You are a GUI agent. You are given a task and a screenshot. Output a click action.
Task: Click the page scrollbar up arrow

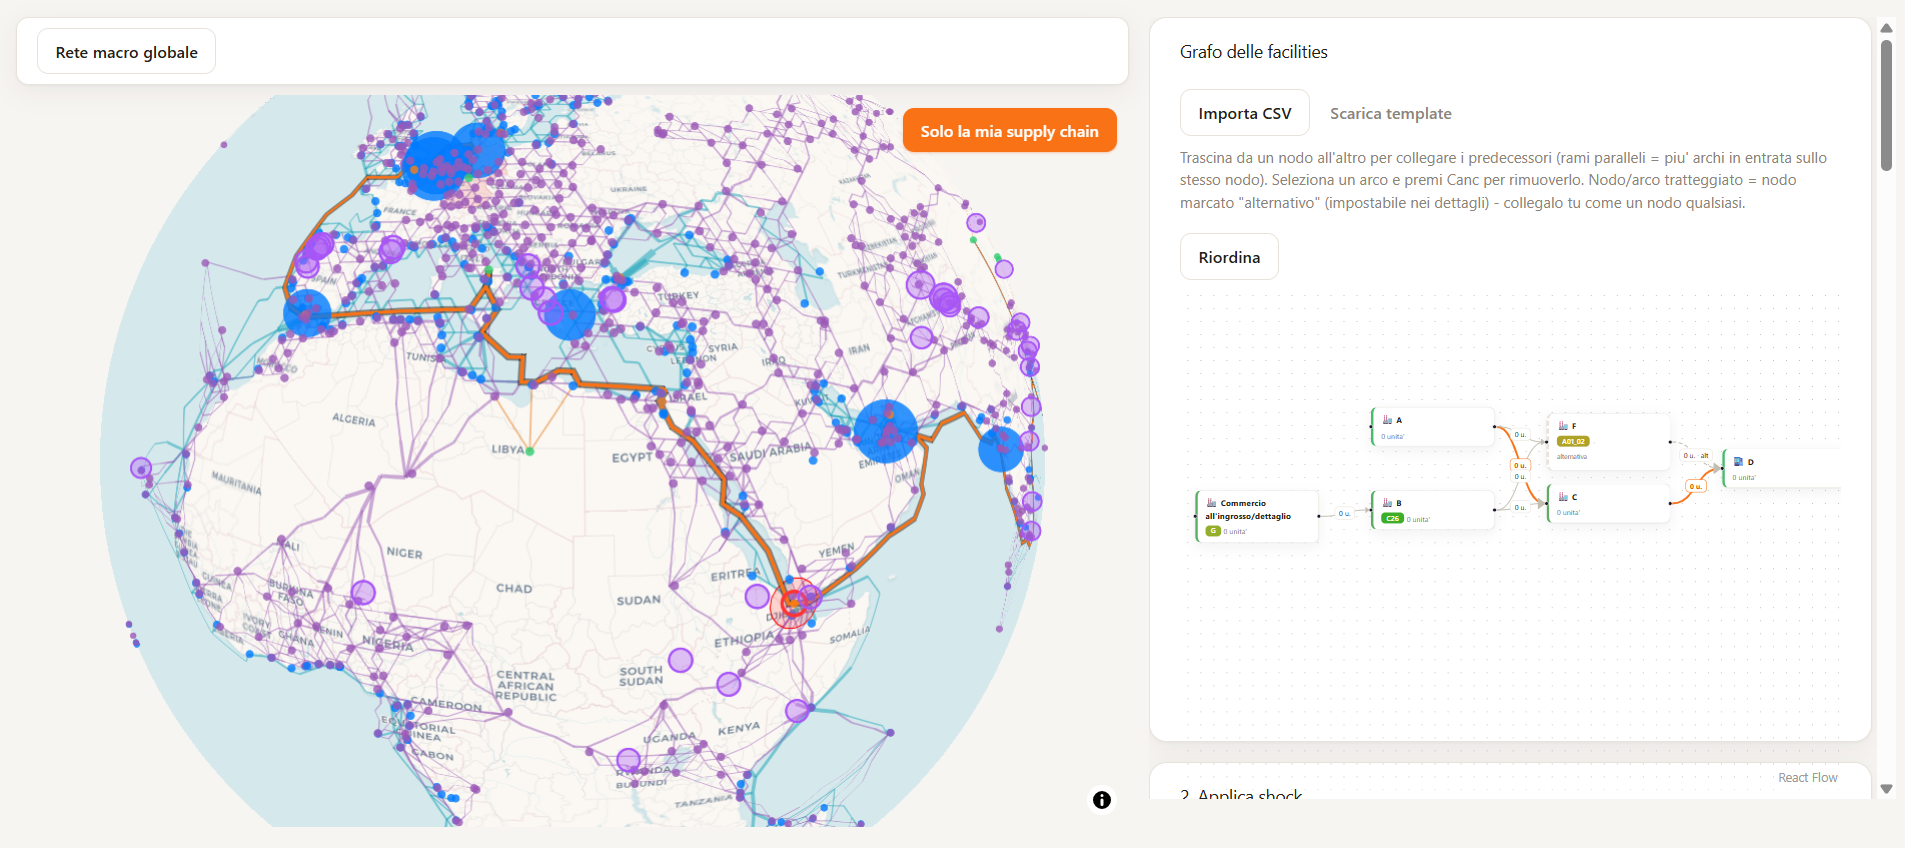coord(1886,28)
